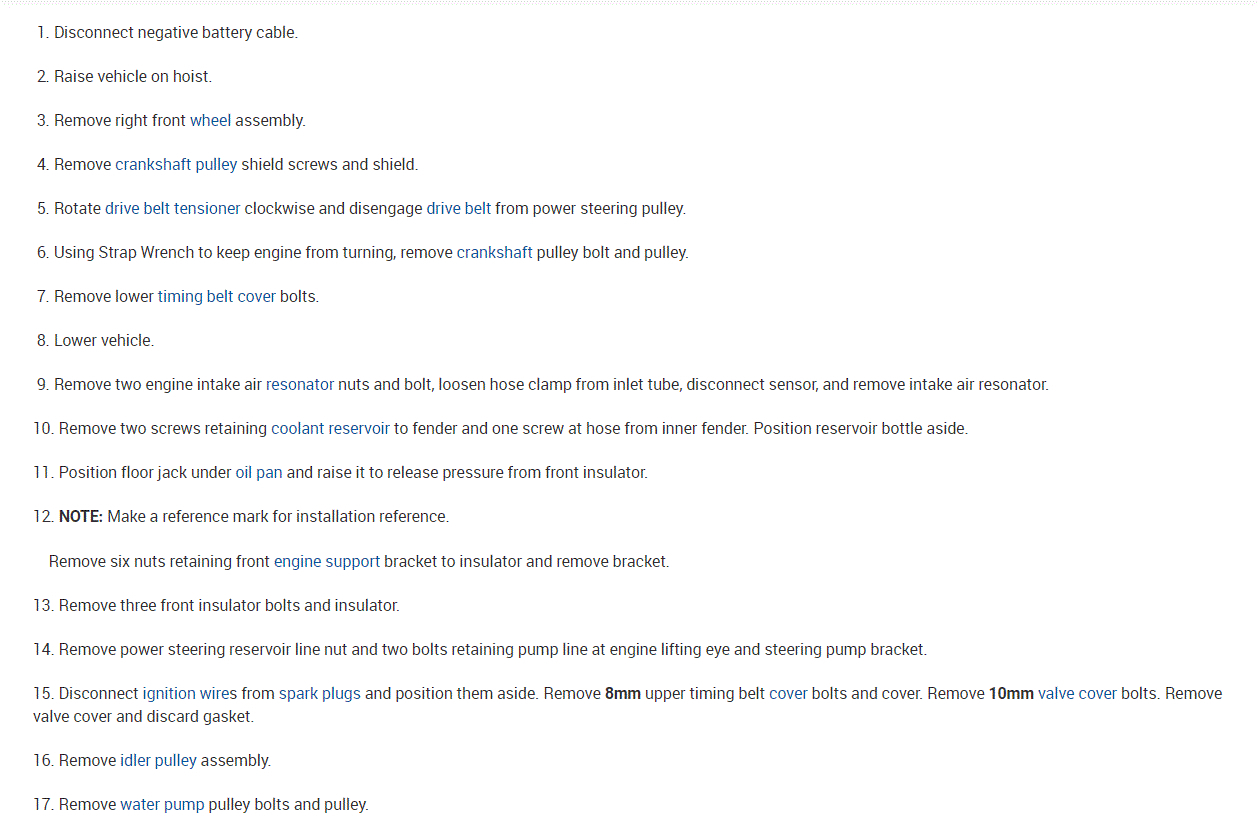1258x834 pixels.
Task: Open the "coolant reservoir" link
Action: (330, 429)
